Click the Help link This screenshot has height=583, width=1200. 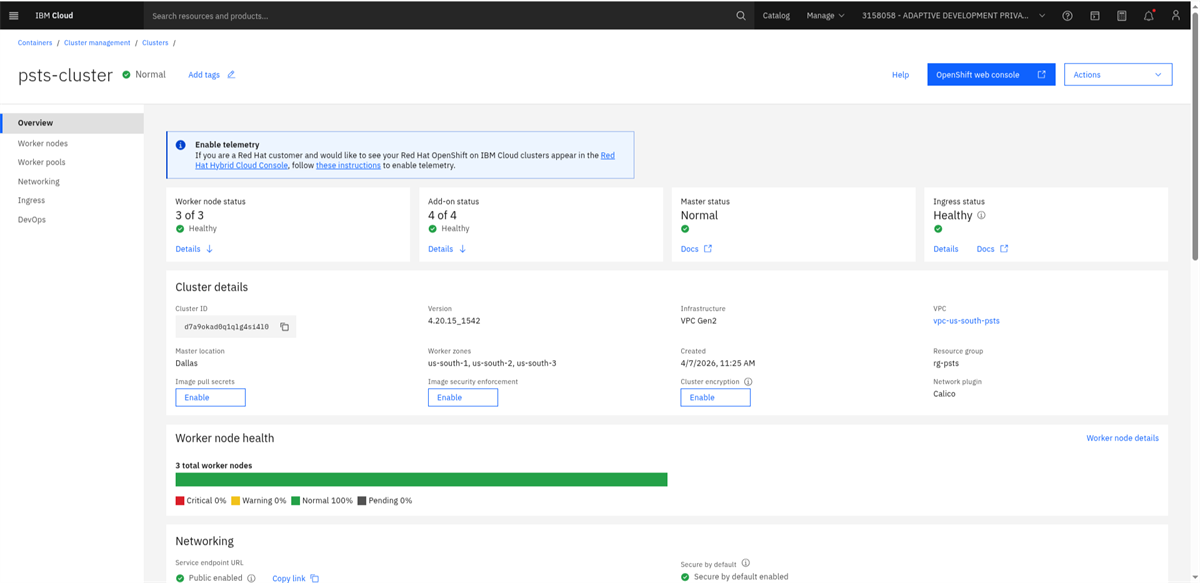point(900,75)
